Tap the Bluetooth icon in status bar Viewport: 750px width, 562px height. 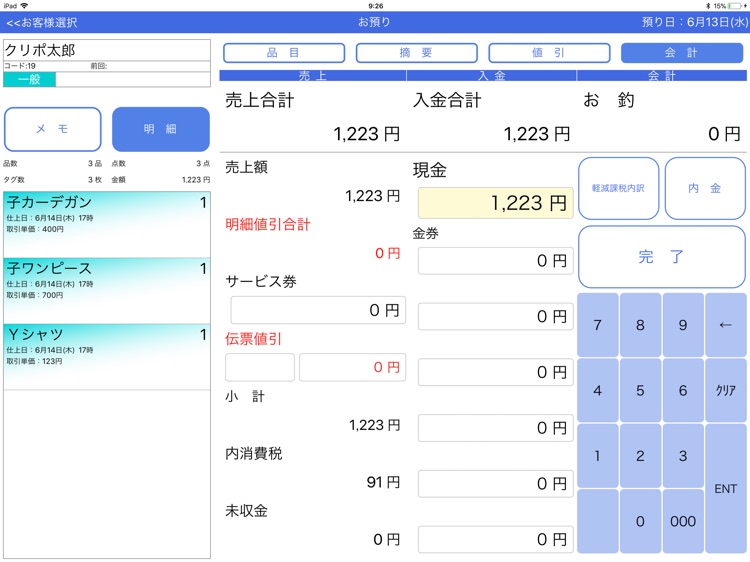(x=708, y=6)
